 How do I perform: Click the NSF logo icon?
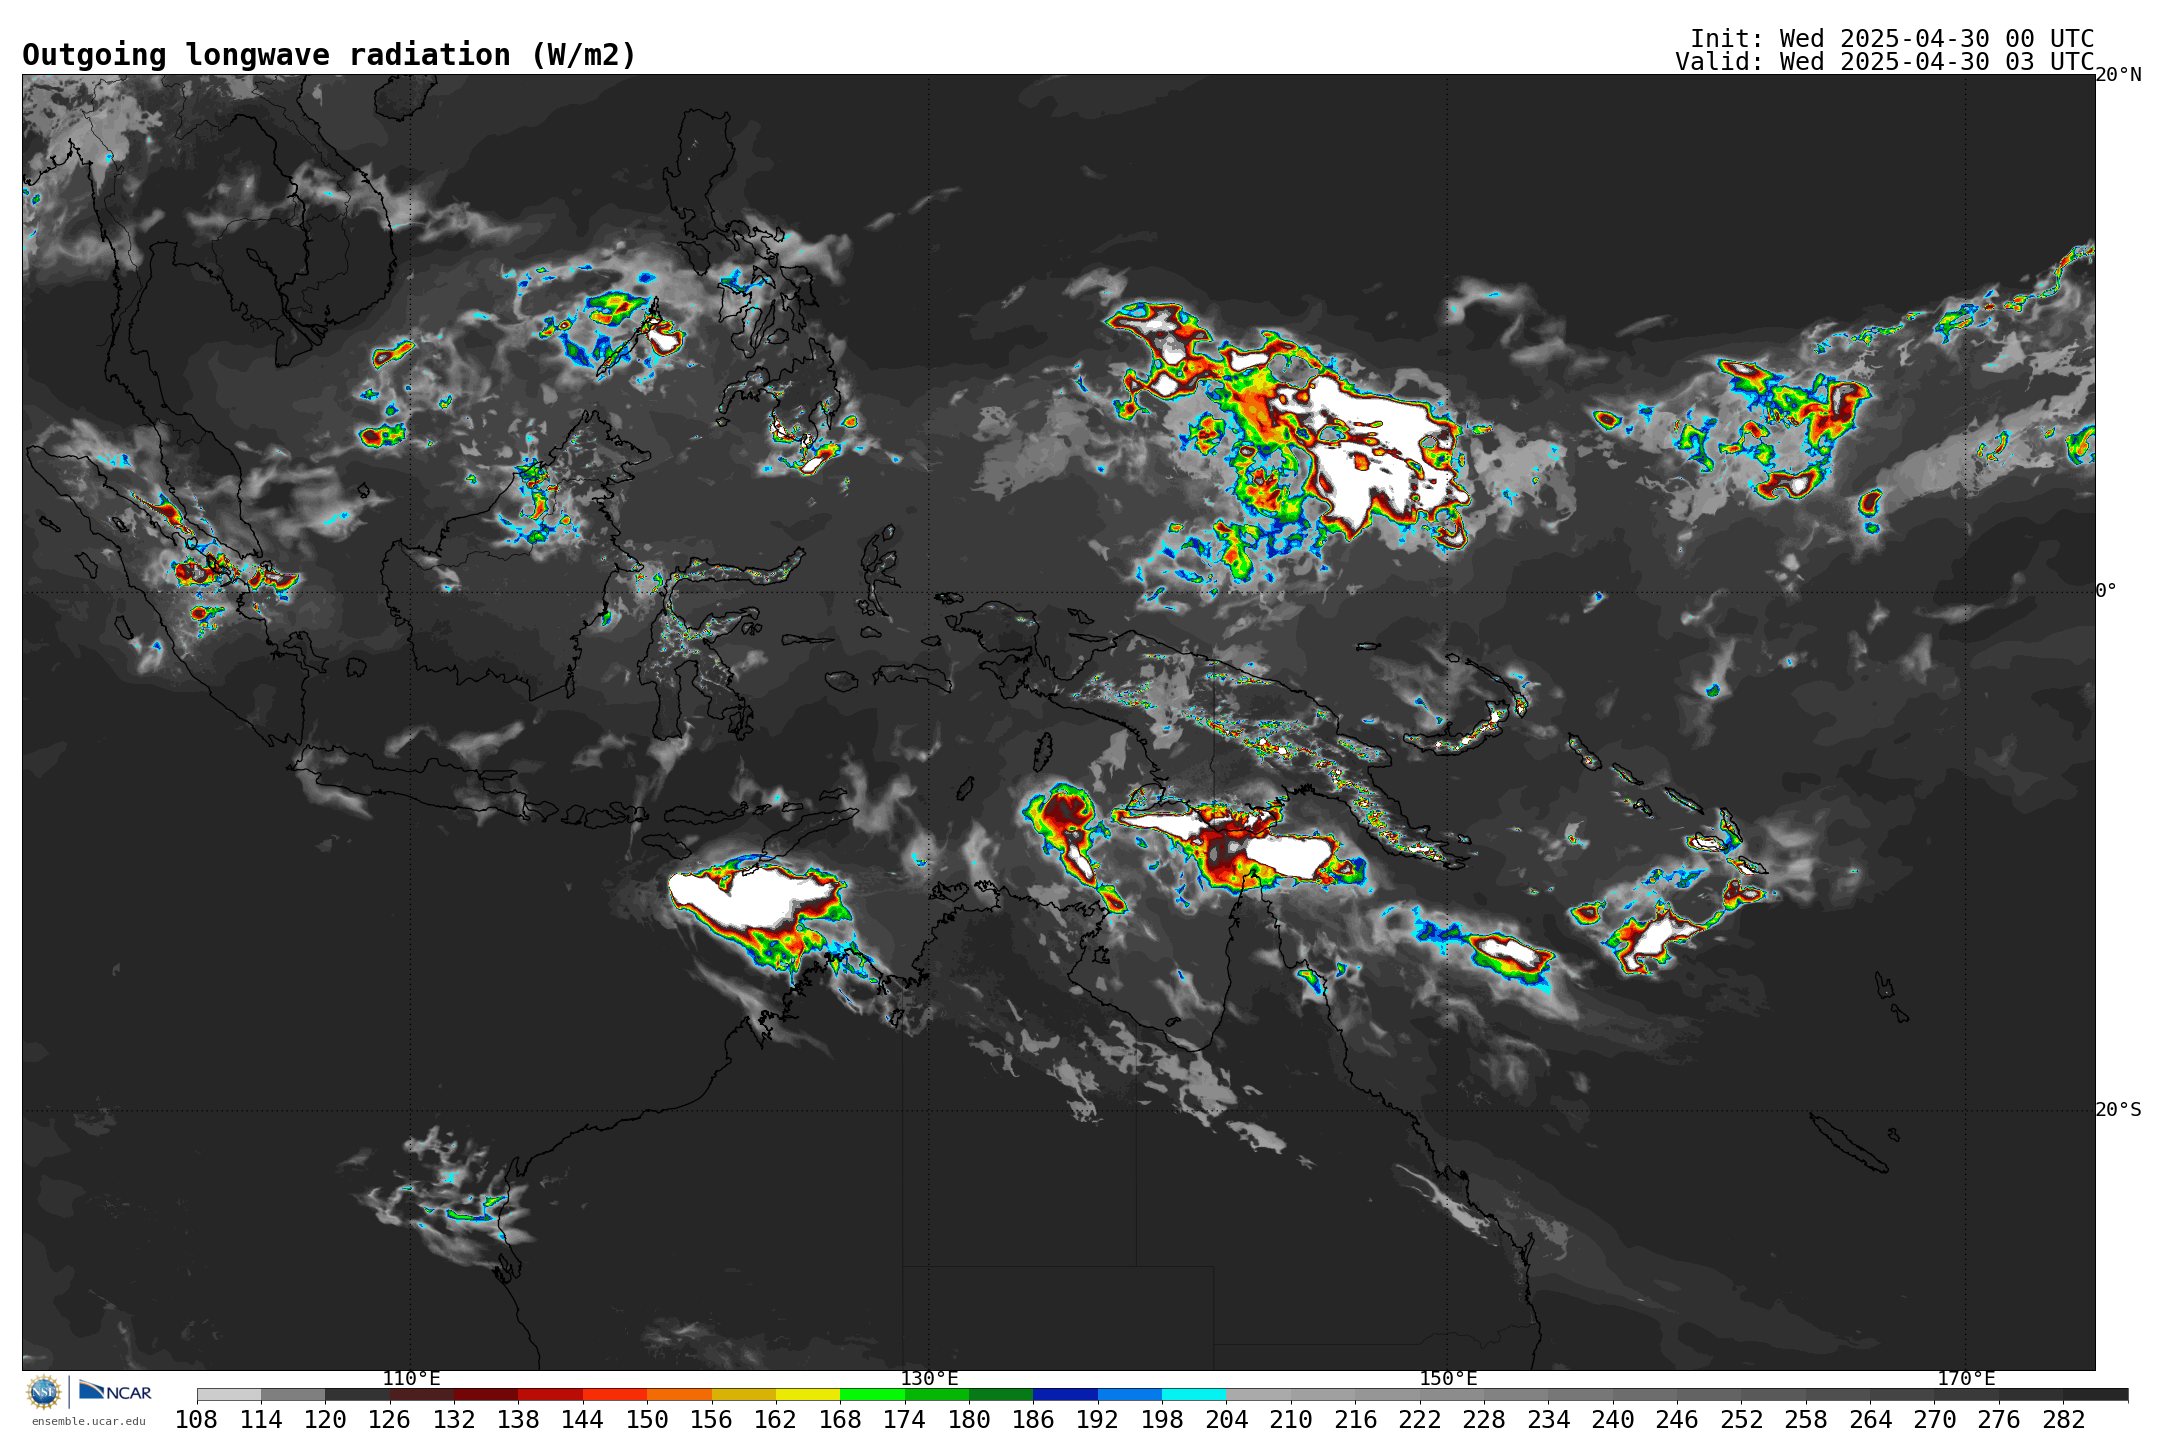pyautogui.click(x=43, y=1392)
